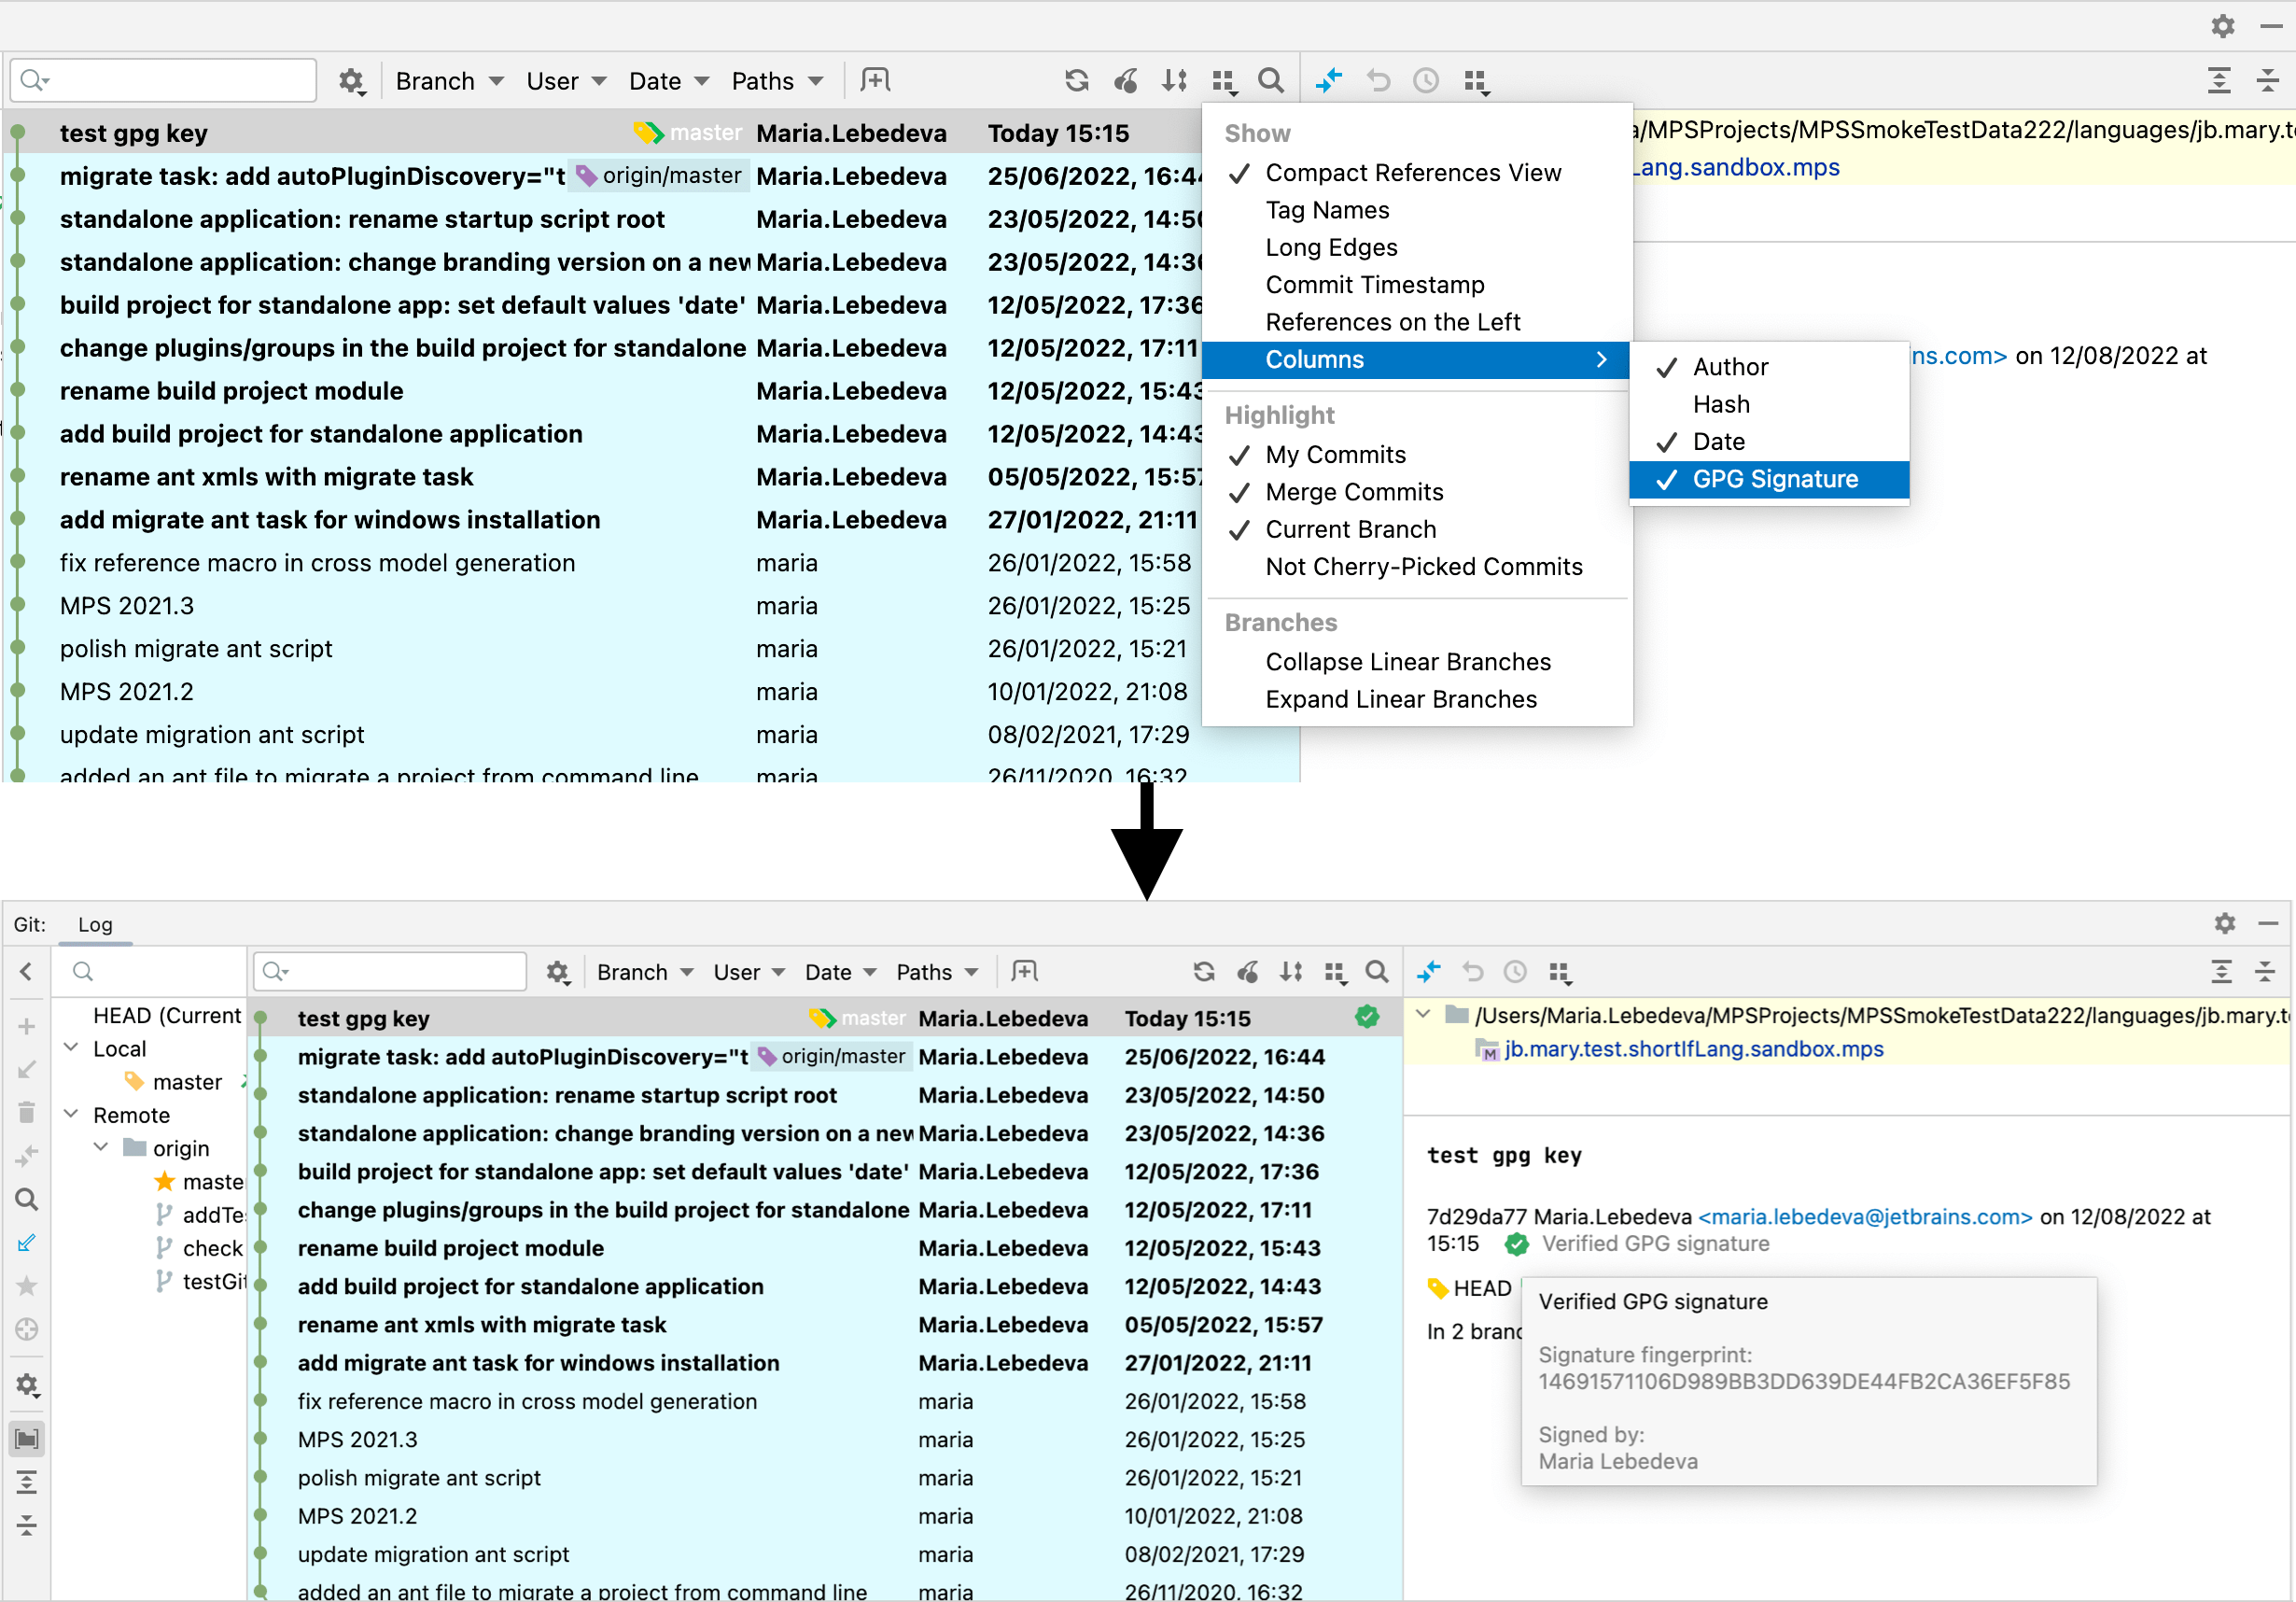
Task: Open jb.mary.test.shortIfLang.sandbox.mps file link in lower panel
Action: tap(1693, 1049)
